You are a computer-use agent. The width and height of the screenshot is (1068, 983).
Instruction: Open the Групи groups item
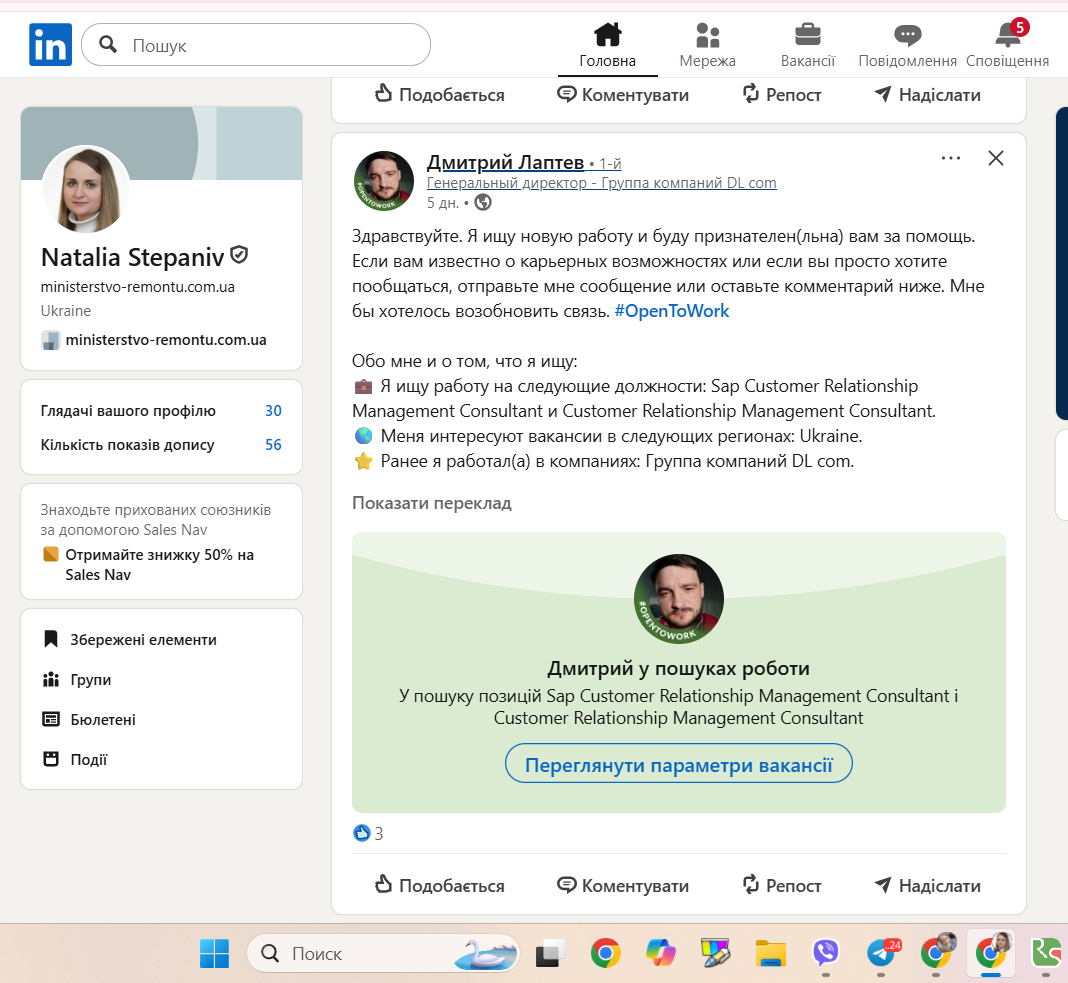tap(76, 680)
